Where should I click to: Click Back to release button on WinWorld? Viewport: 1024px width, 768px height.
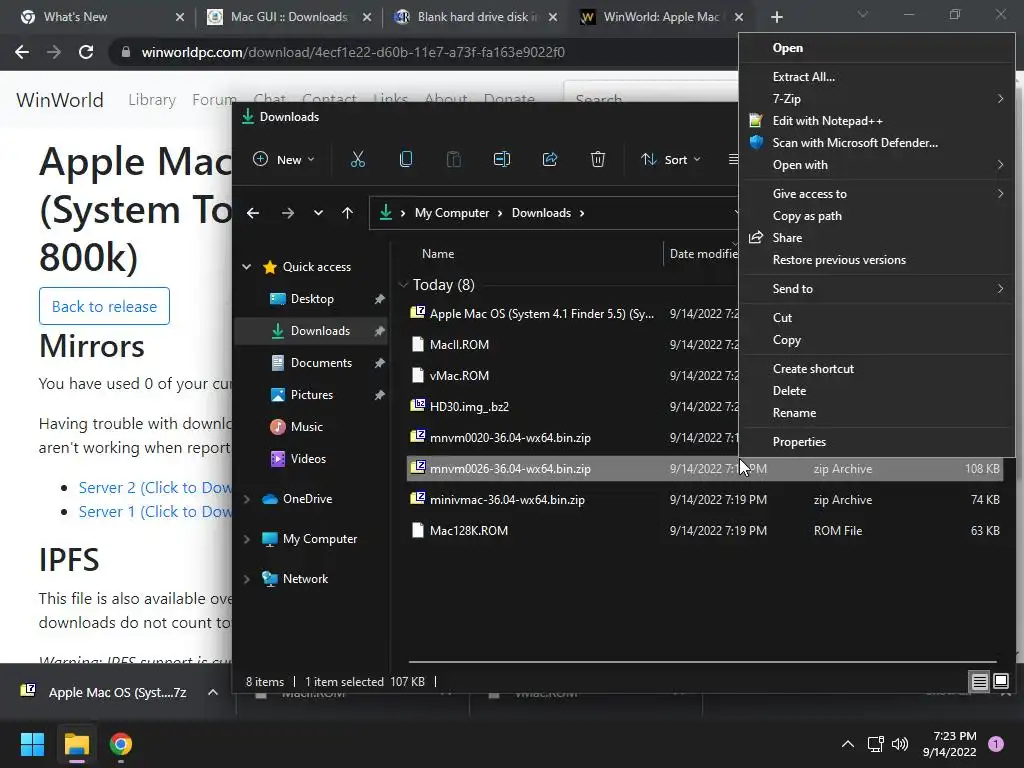coord(104,306)
